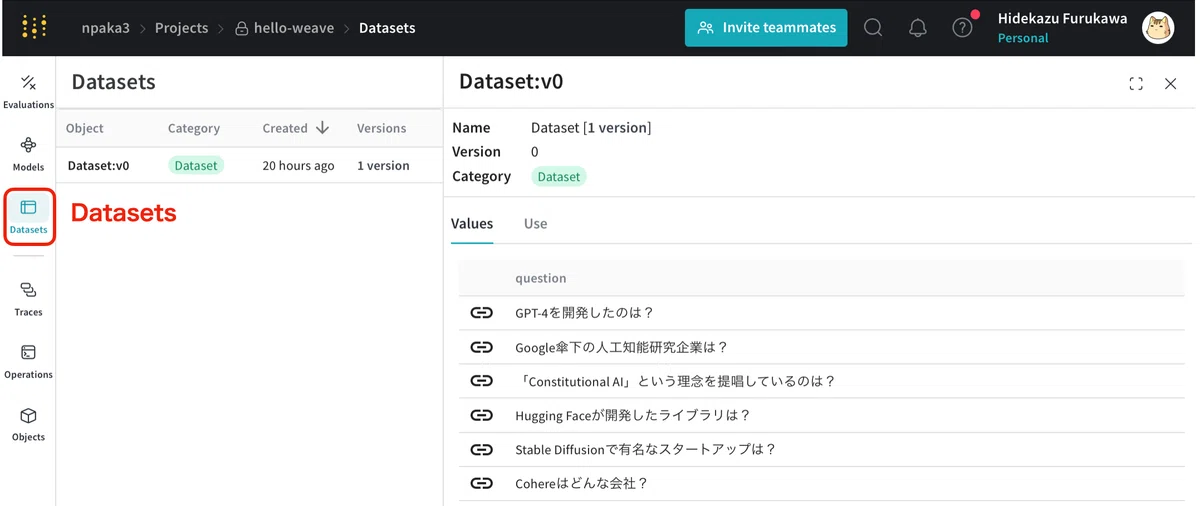Open the user avatar menu
1200x506 pixels.
[x=1158, y=28]
